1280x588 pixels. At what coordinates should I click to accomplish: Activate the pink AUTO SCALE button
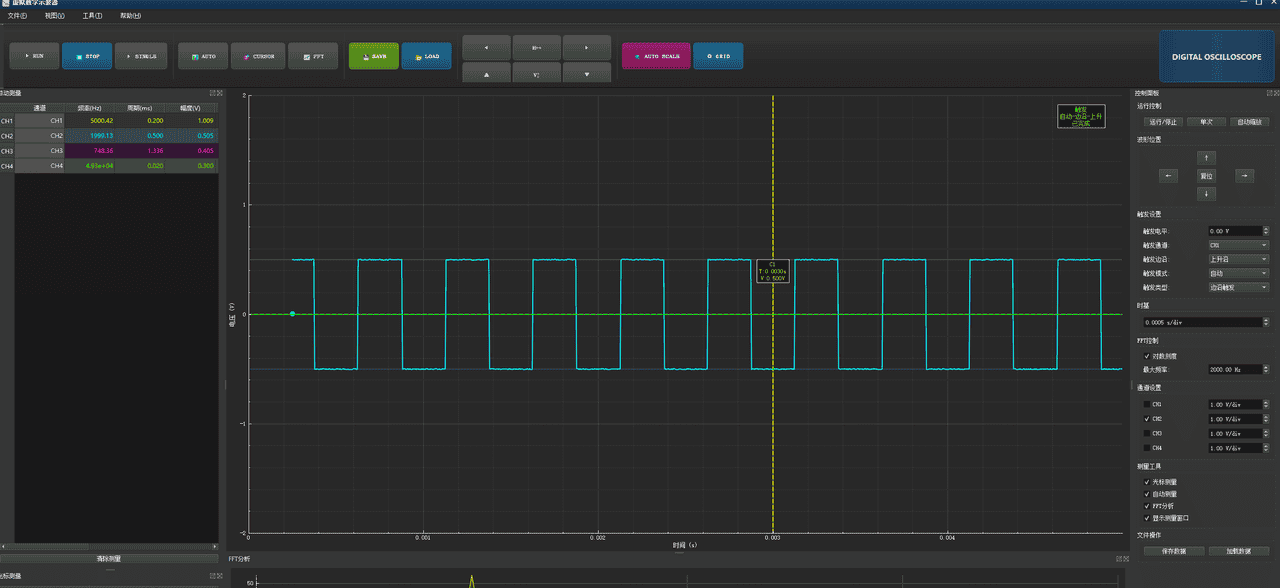(655, 56)
